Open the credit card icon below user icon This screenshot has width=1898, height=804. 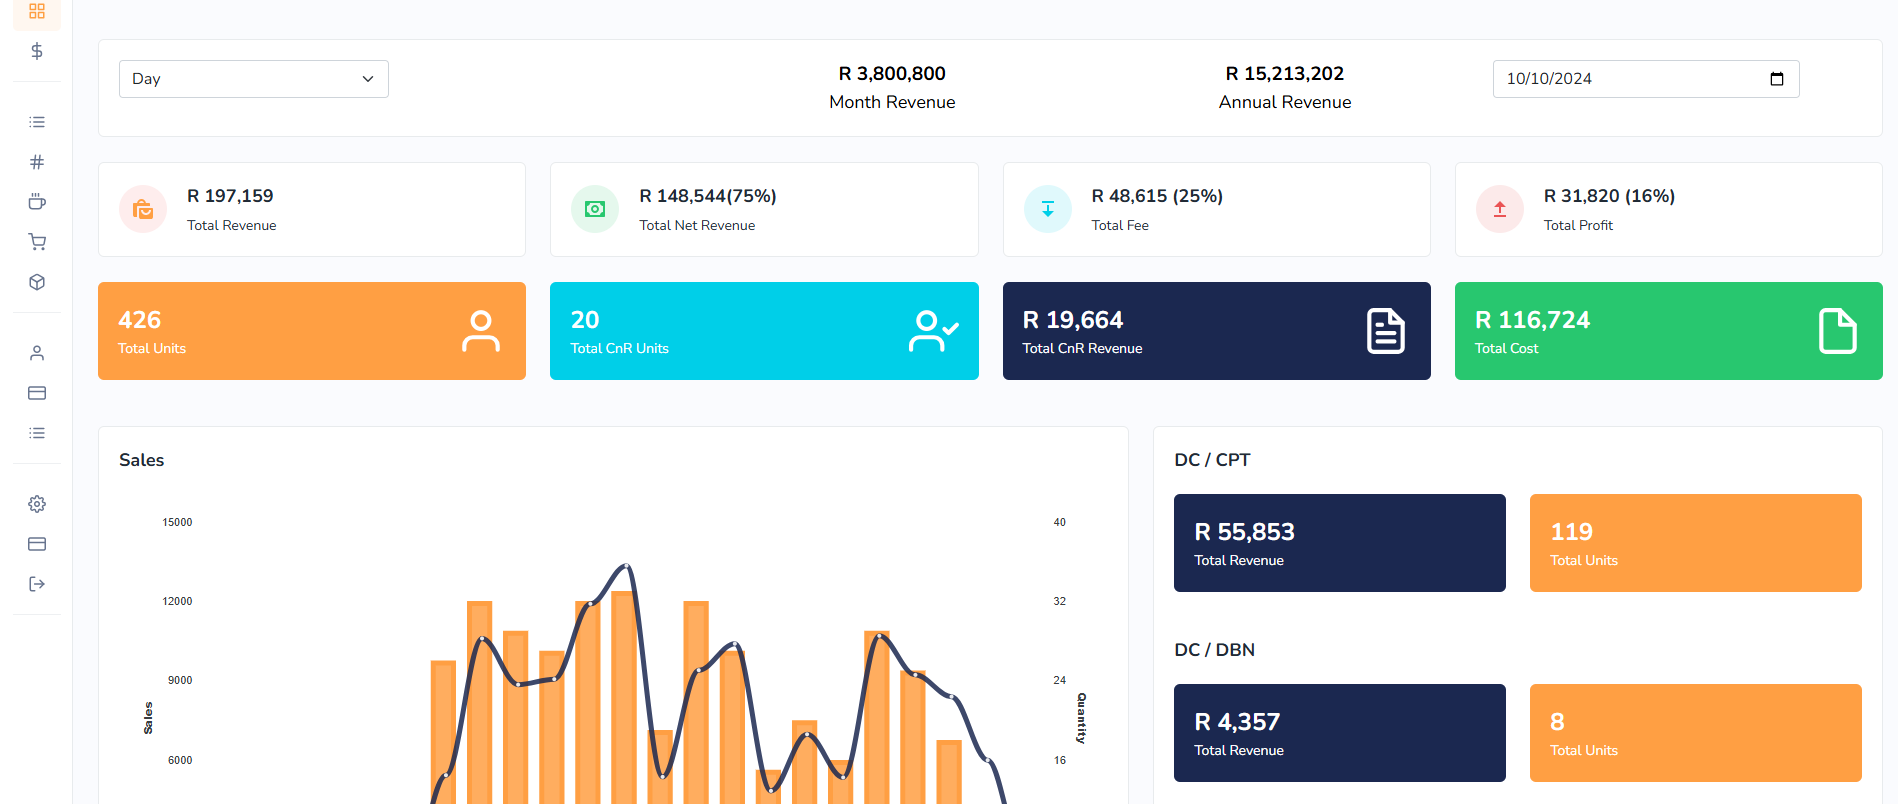[x=37, y=393]
